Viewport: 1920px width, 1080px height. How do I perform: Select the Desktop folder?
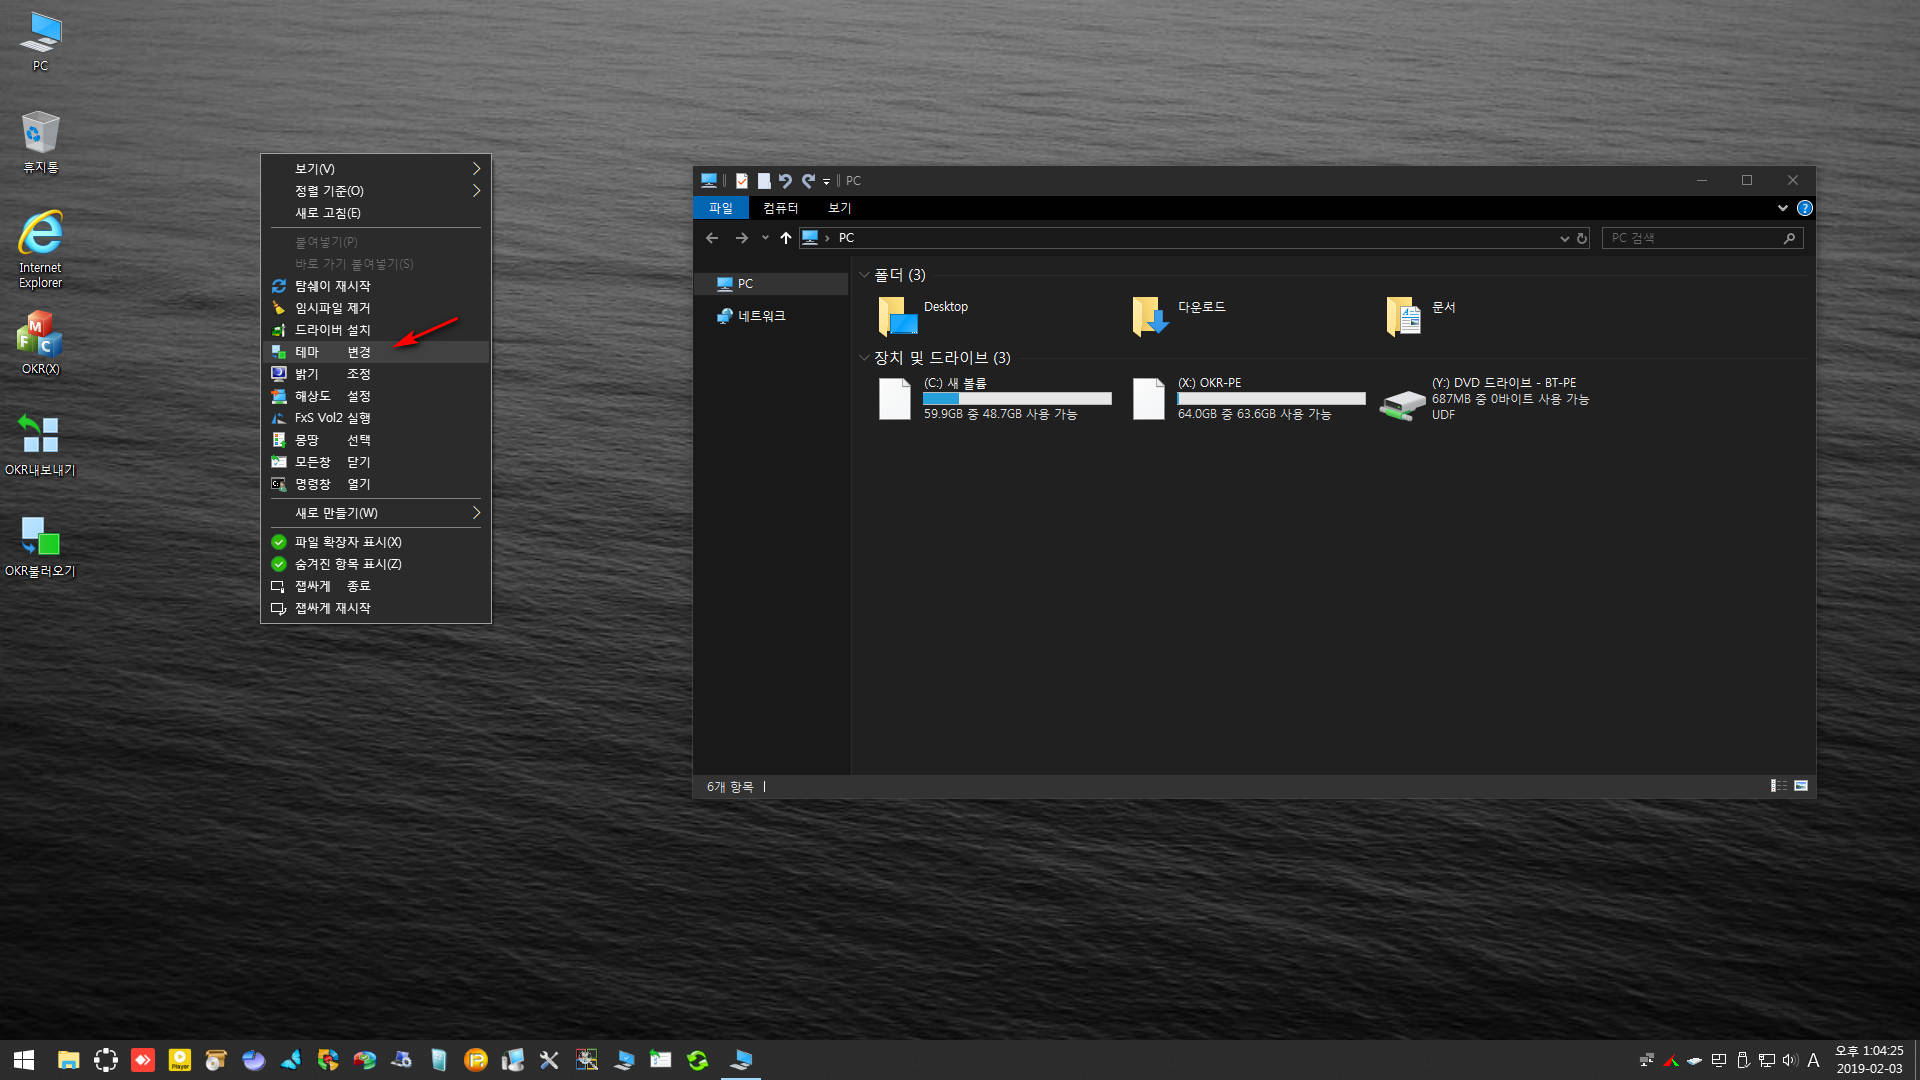tap(923, 316)
